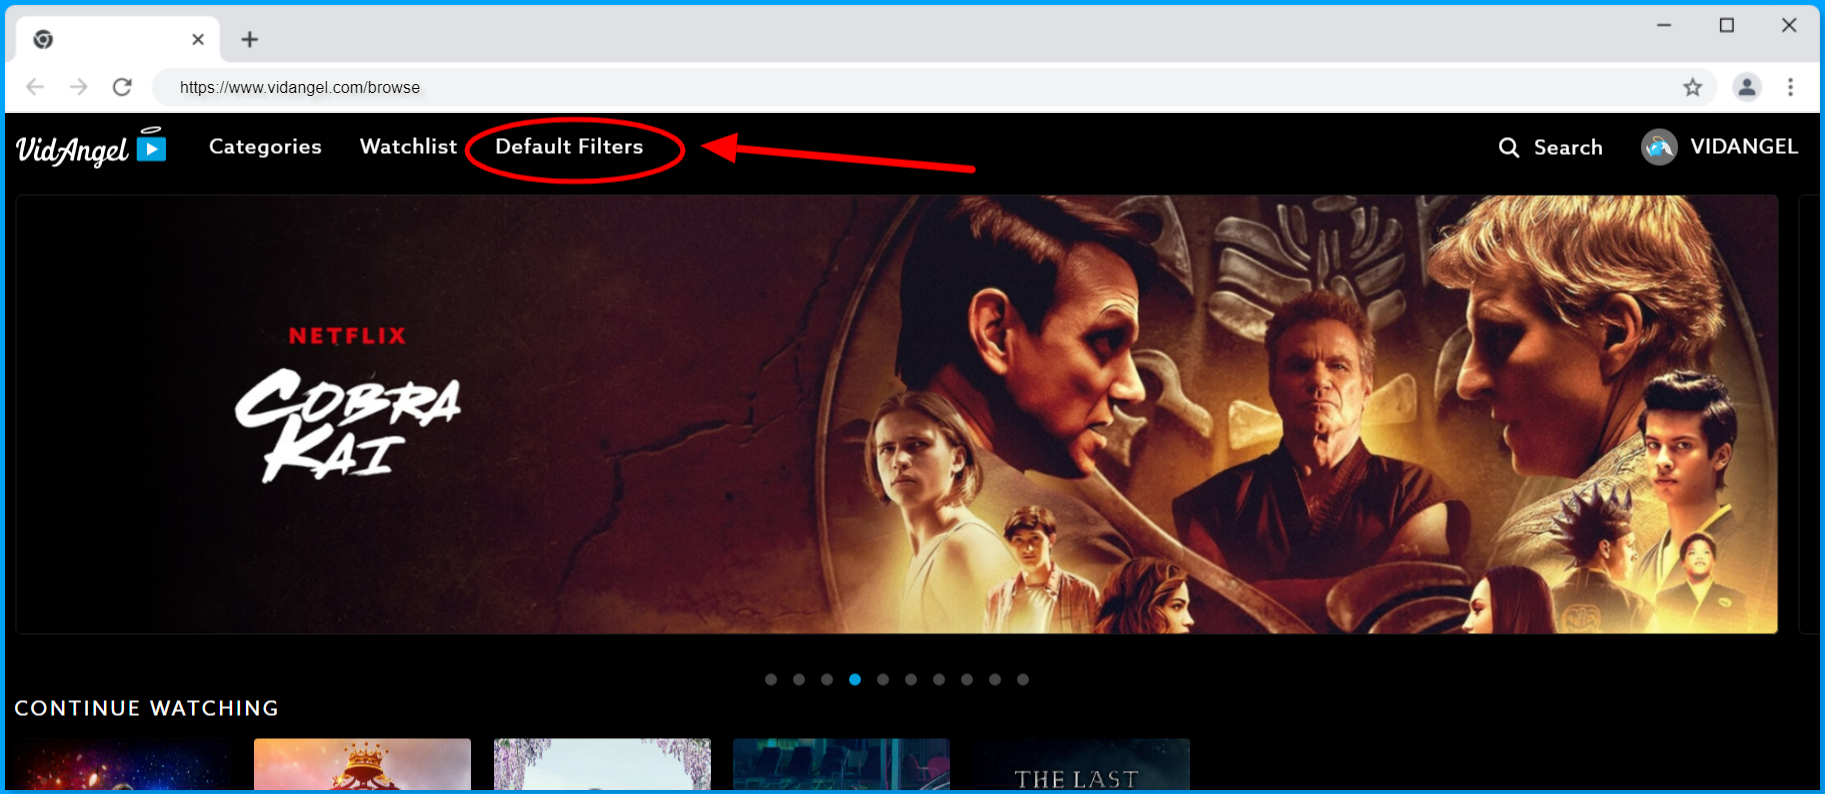Open a new browser tab

pyautogui.click(x=250, y=39)
